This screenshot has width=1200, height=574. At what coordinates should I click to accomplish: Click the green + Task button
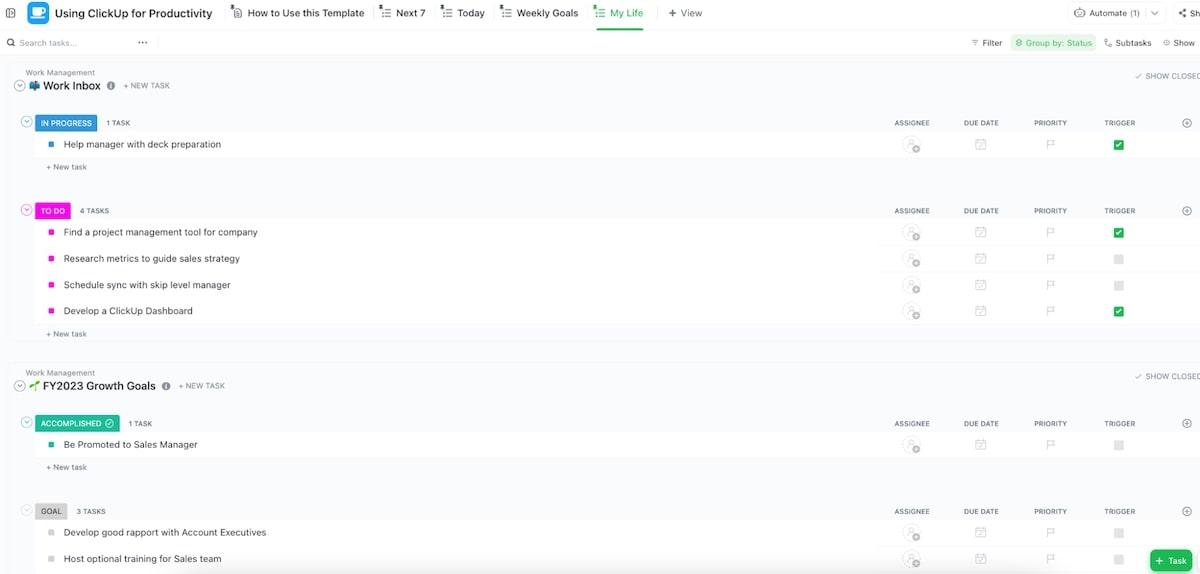pyautogui.click(x=1171, y=561)
